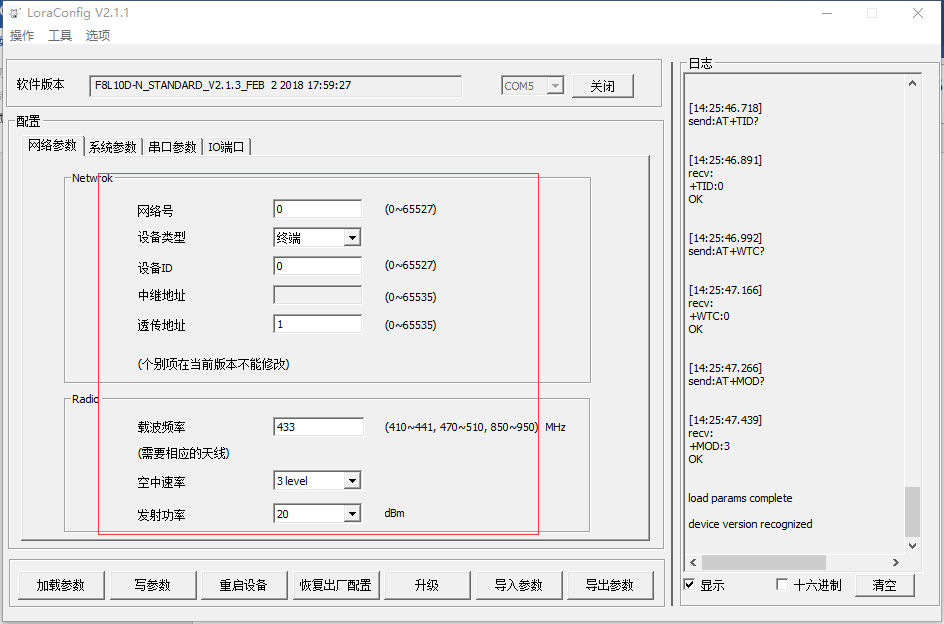Viewport: 944px width, 624px height.
Task: Click the LoraConfig app icon in title bar
Action: [x=15, y=13]
